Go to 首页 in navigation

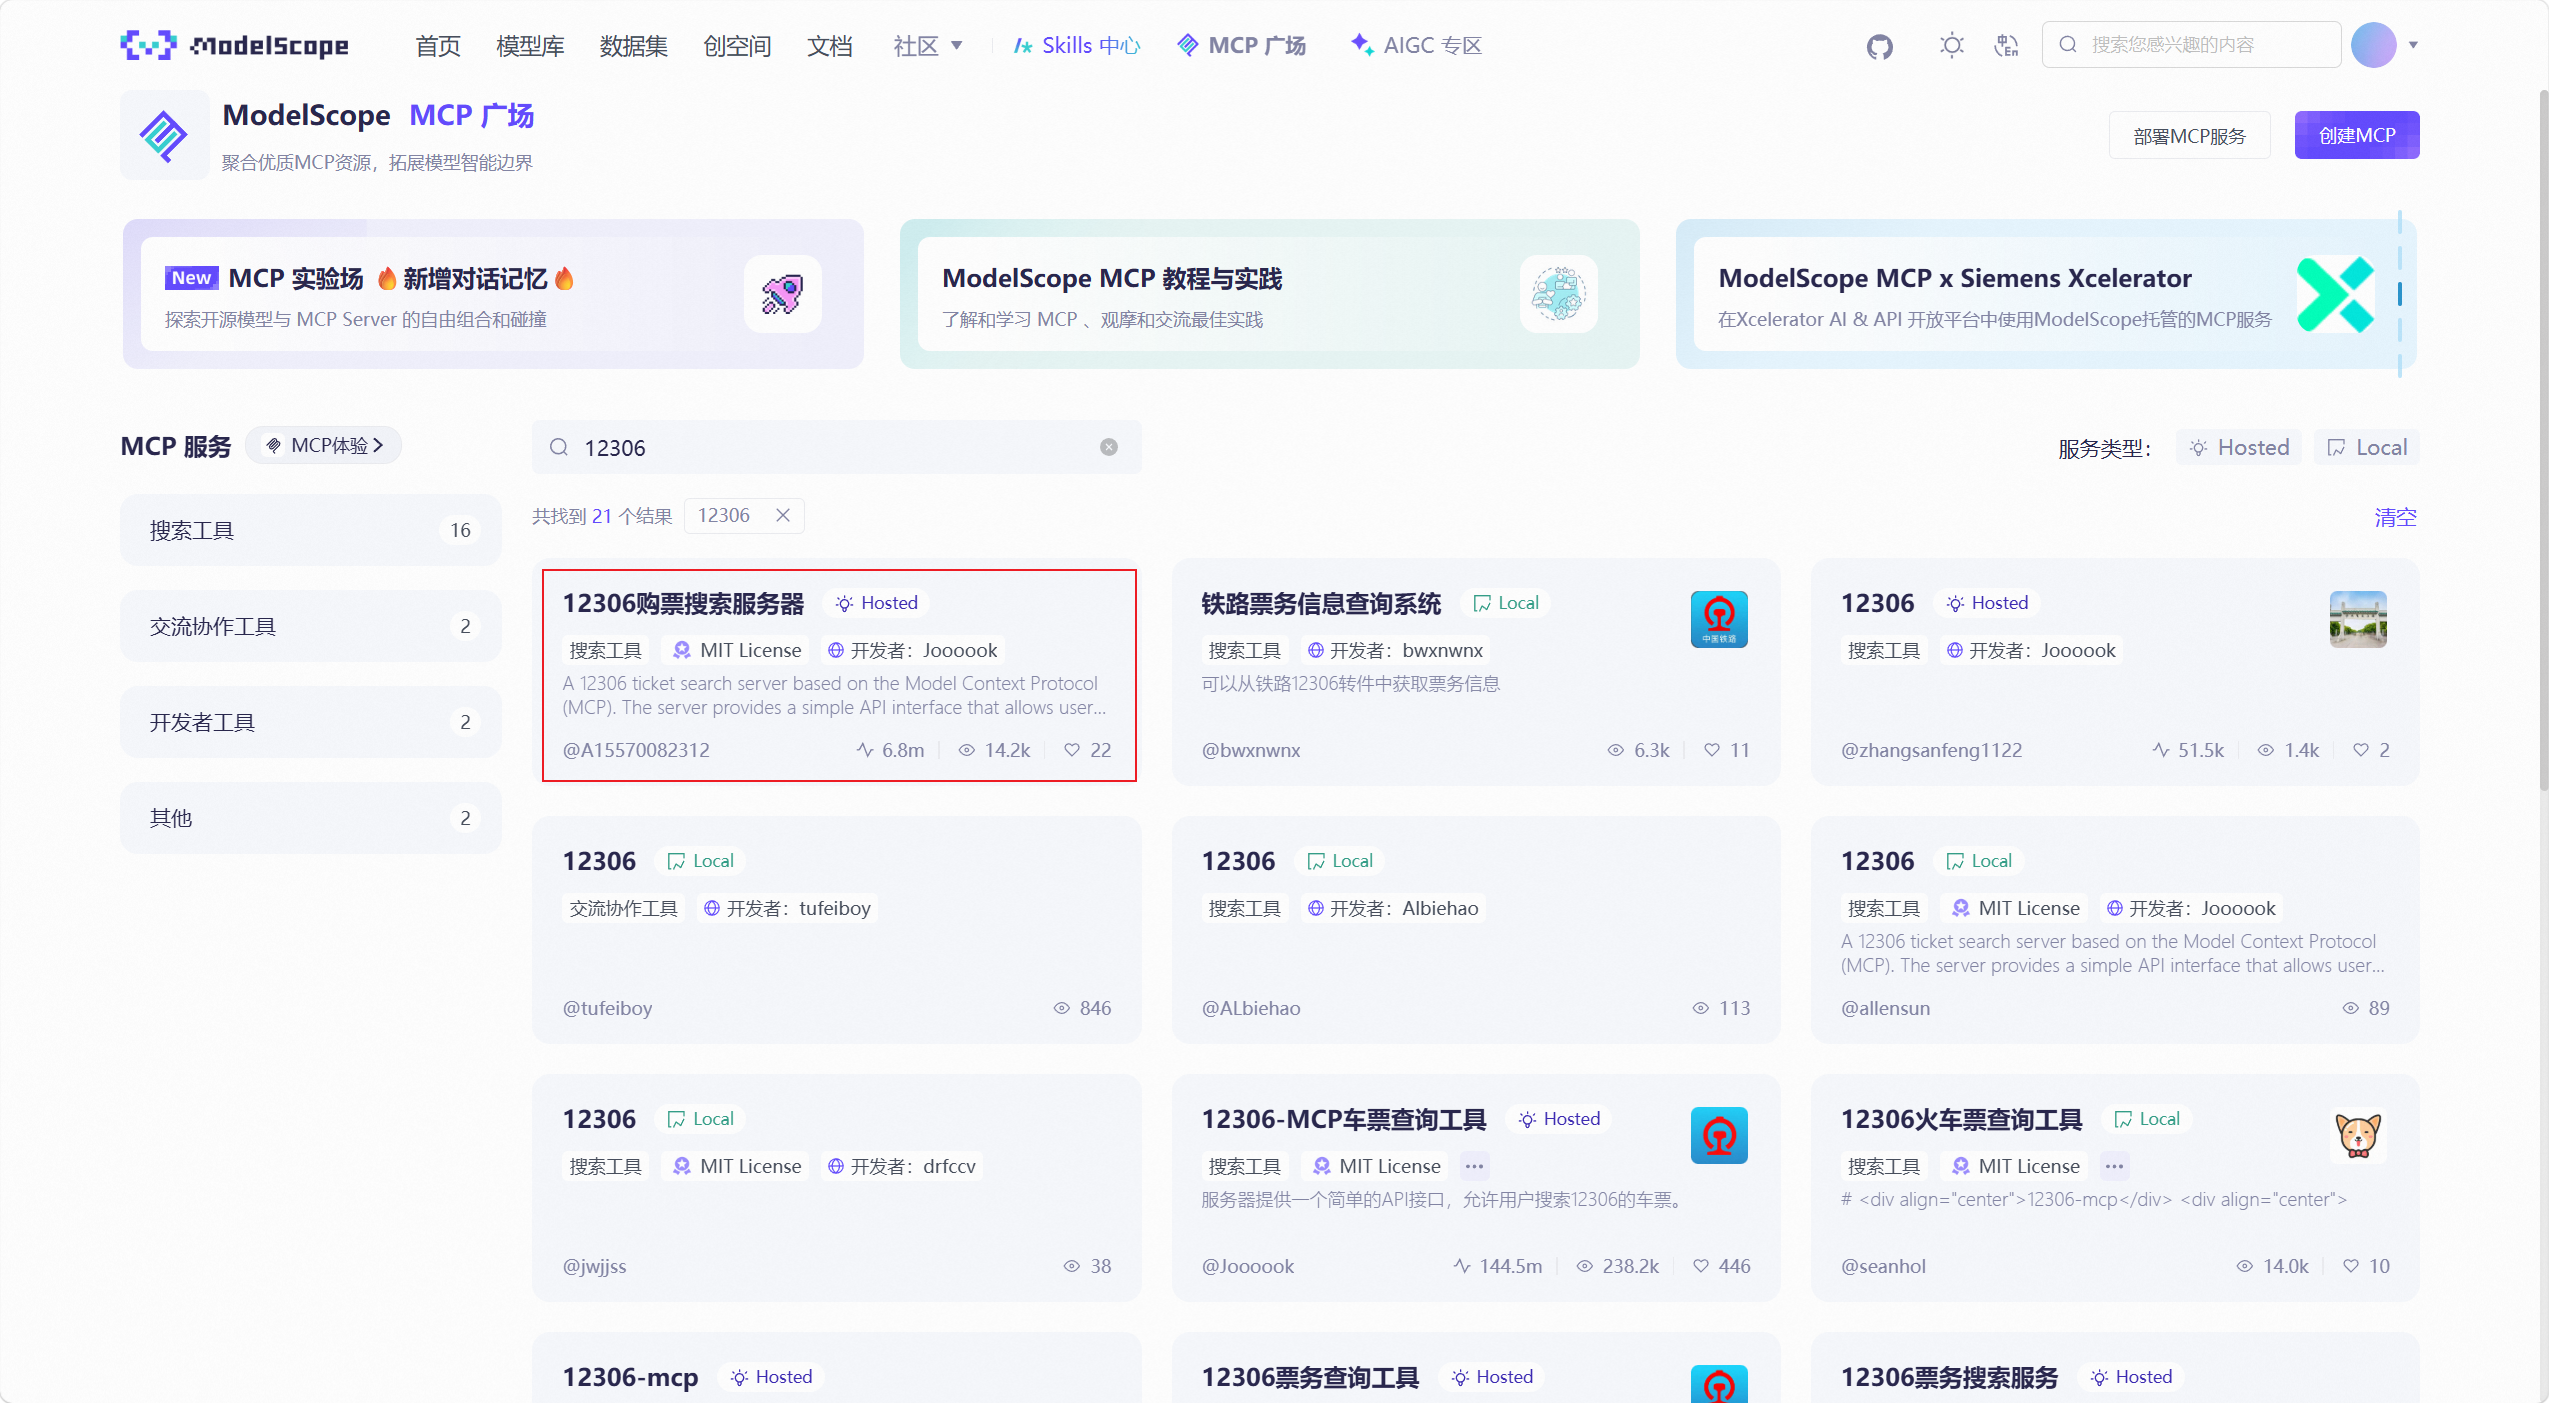coord(438,45)
